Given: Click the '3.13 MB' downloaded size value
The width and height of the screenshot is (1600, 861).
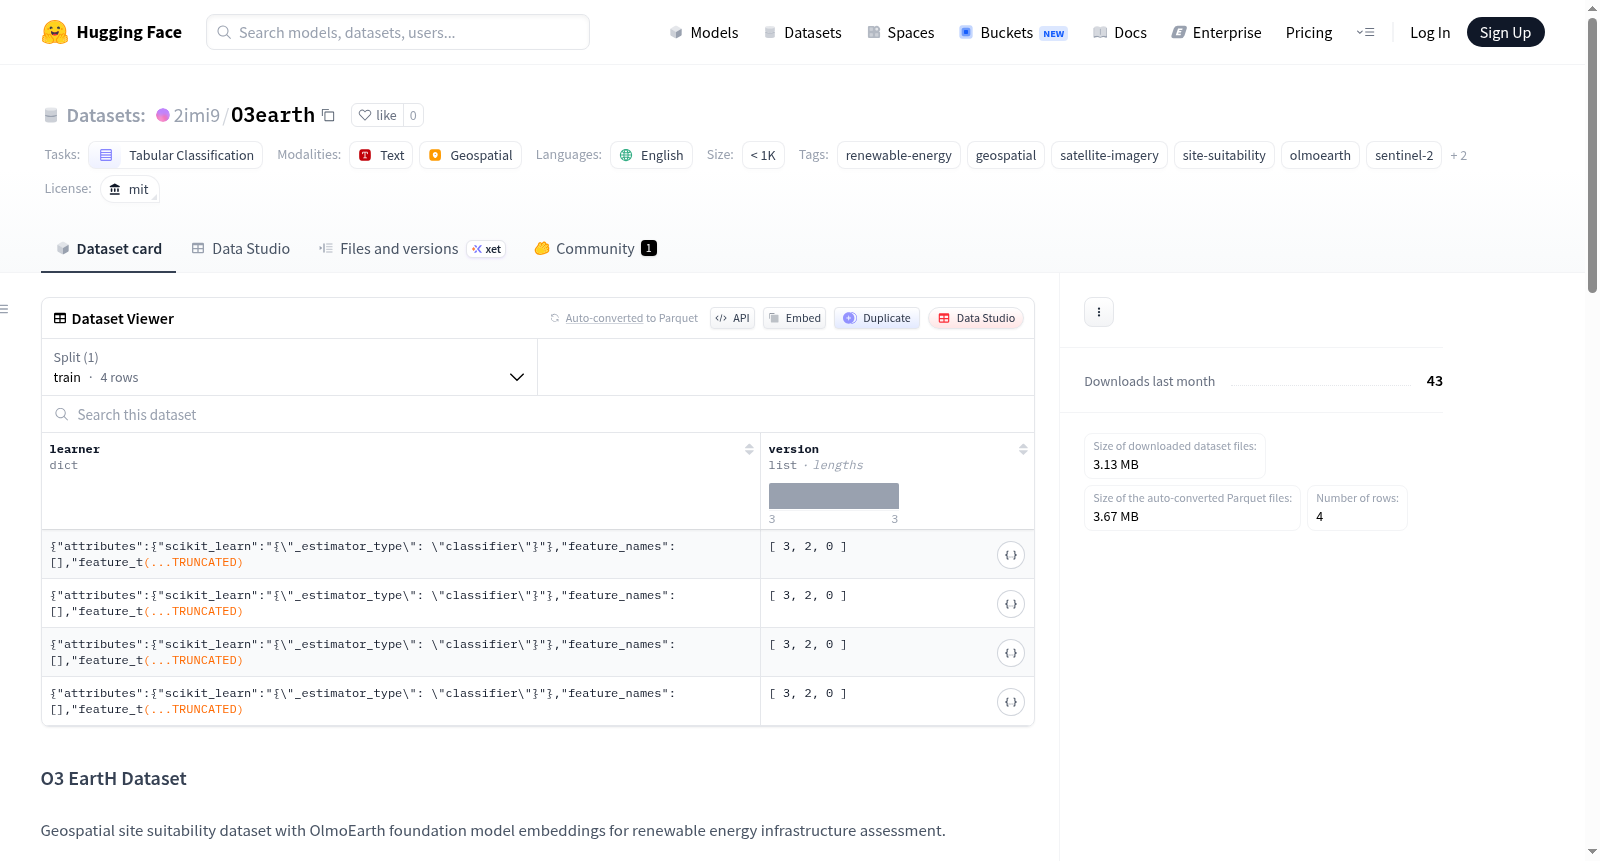Looking at the screenshot, I should click(x=1116, y=465).
